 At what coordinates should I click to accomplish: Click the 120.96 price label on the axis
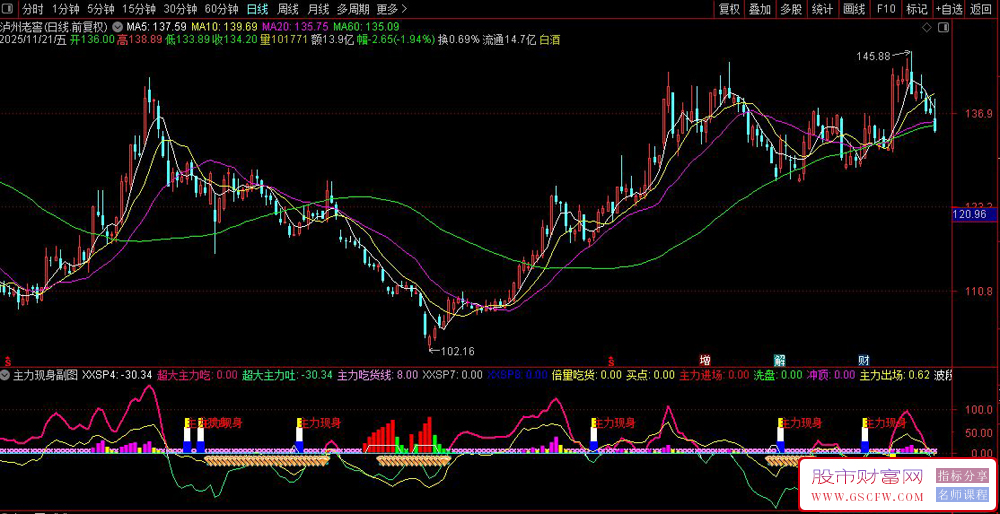click(x=970, y=214)
